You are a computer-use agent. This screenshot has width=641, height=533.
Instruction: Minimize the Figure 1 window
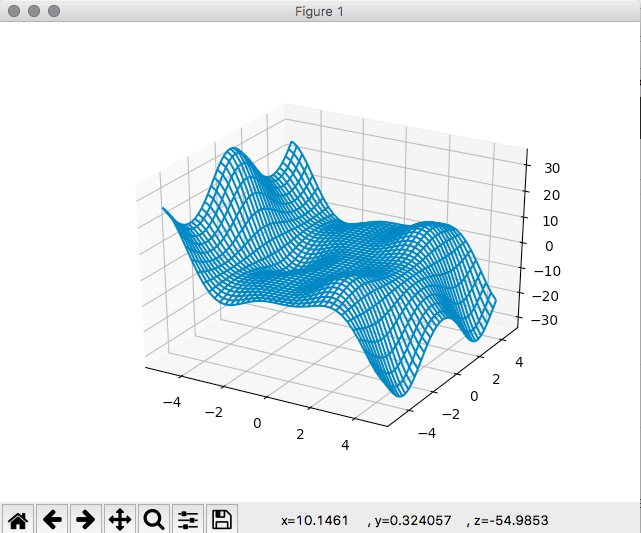pos(34,11)
